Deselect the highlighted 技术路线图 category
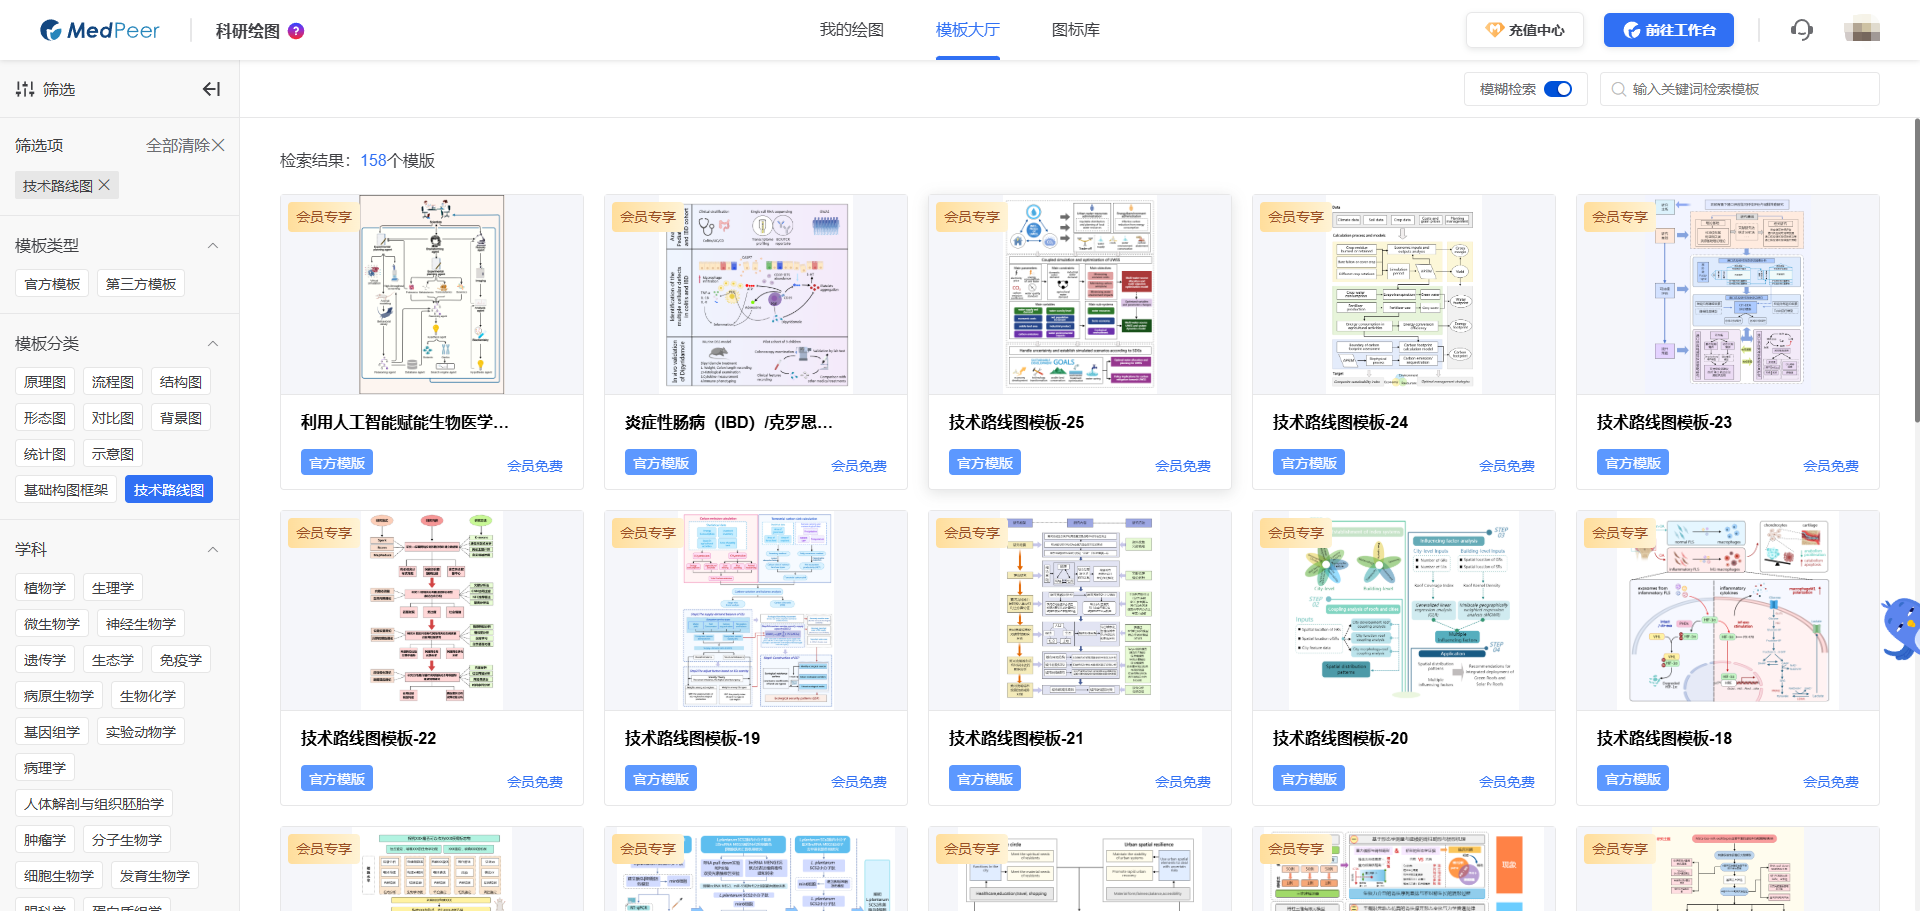The width and height of the screenshot is (1920, 911). [x=169, y=490]
